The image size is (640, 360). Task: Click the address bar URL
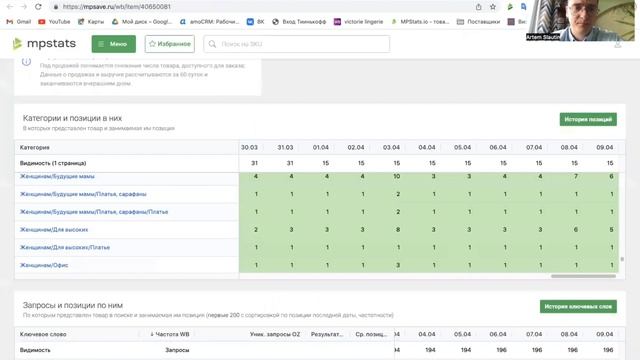[x=117, y=7]
